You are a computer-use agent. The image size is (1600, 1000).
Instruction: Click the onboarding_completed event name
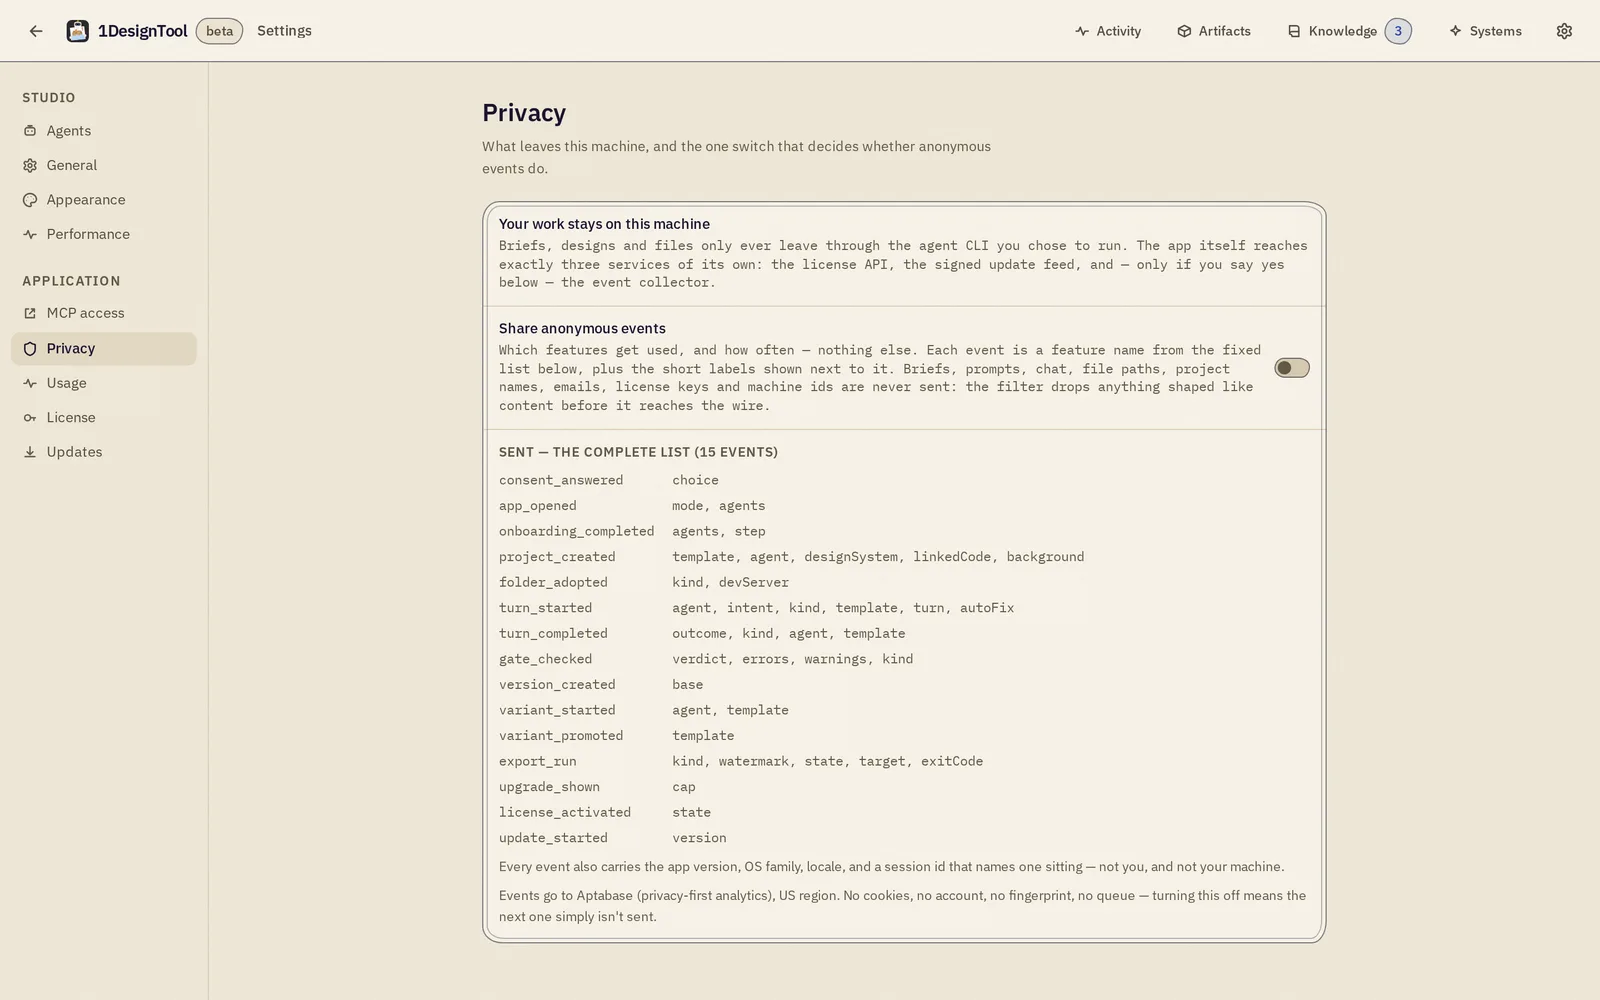(577, 531)
